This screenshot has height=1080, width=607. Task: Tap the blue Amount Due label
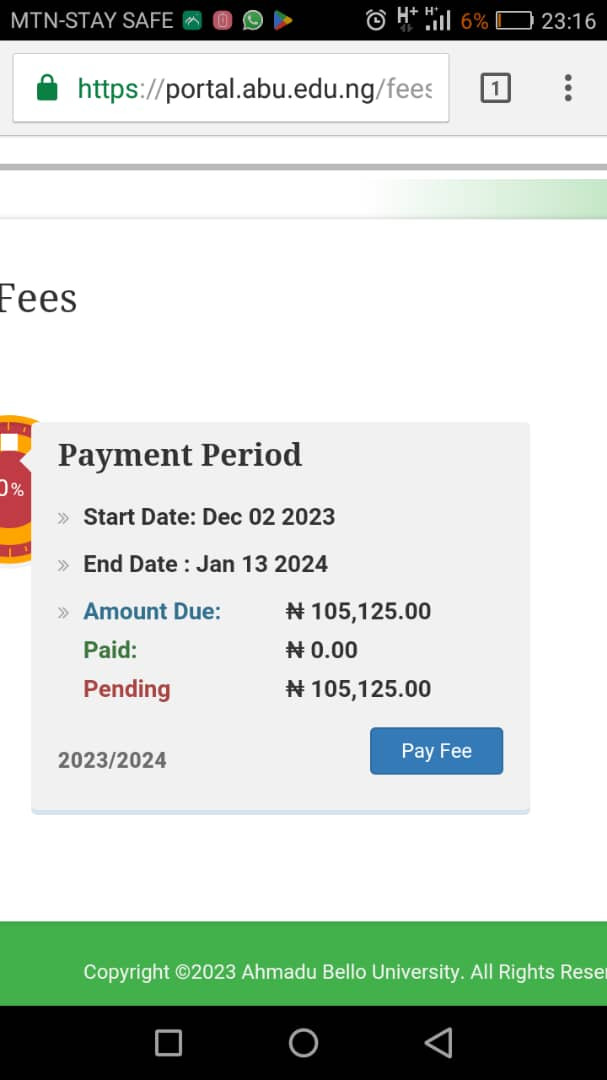point(152,611)
